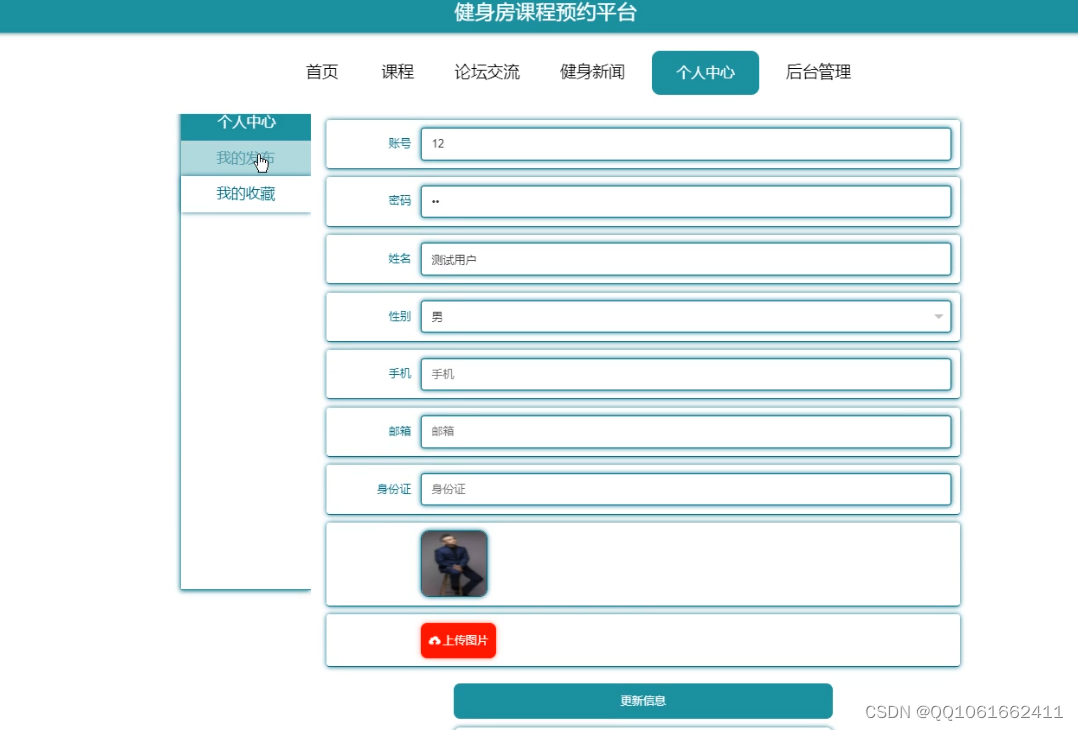The height and width of the screenshot is (730, 1078).
Task: Click the upload cloud icon on 上传图片 button
Action: pyautogui.click(x=433, y=640)
